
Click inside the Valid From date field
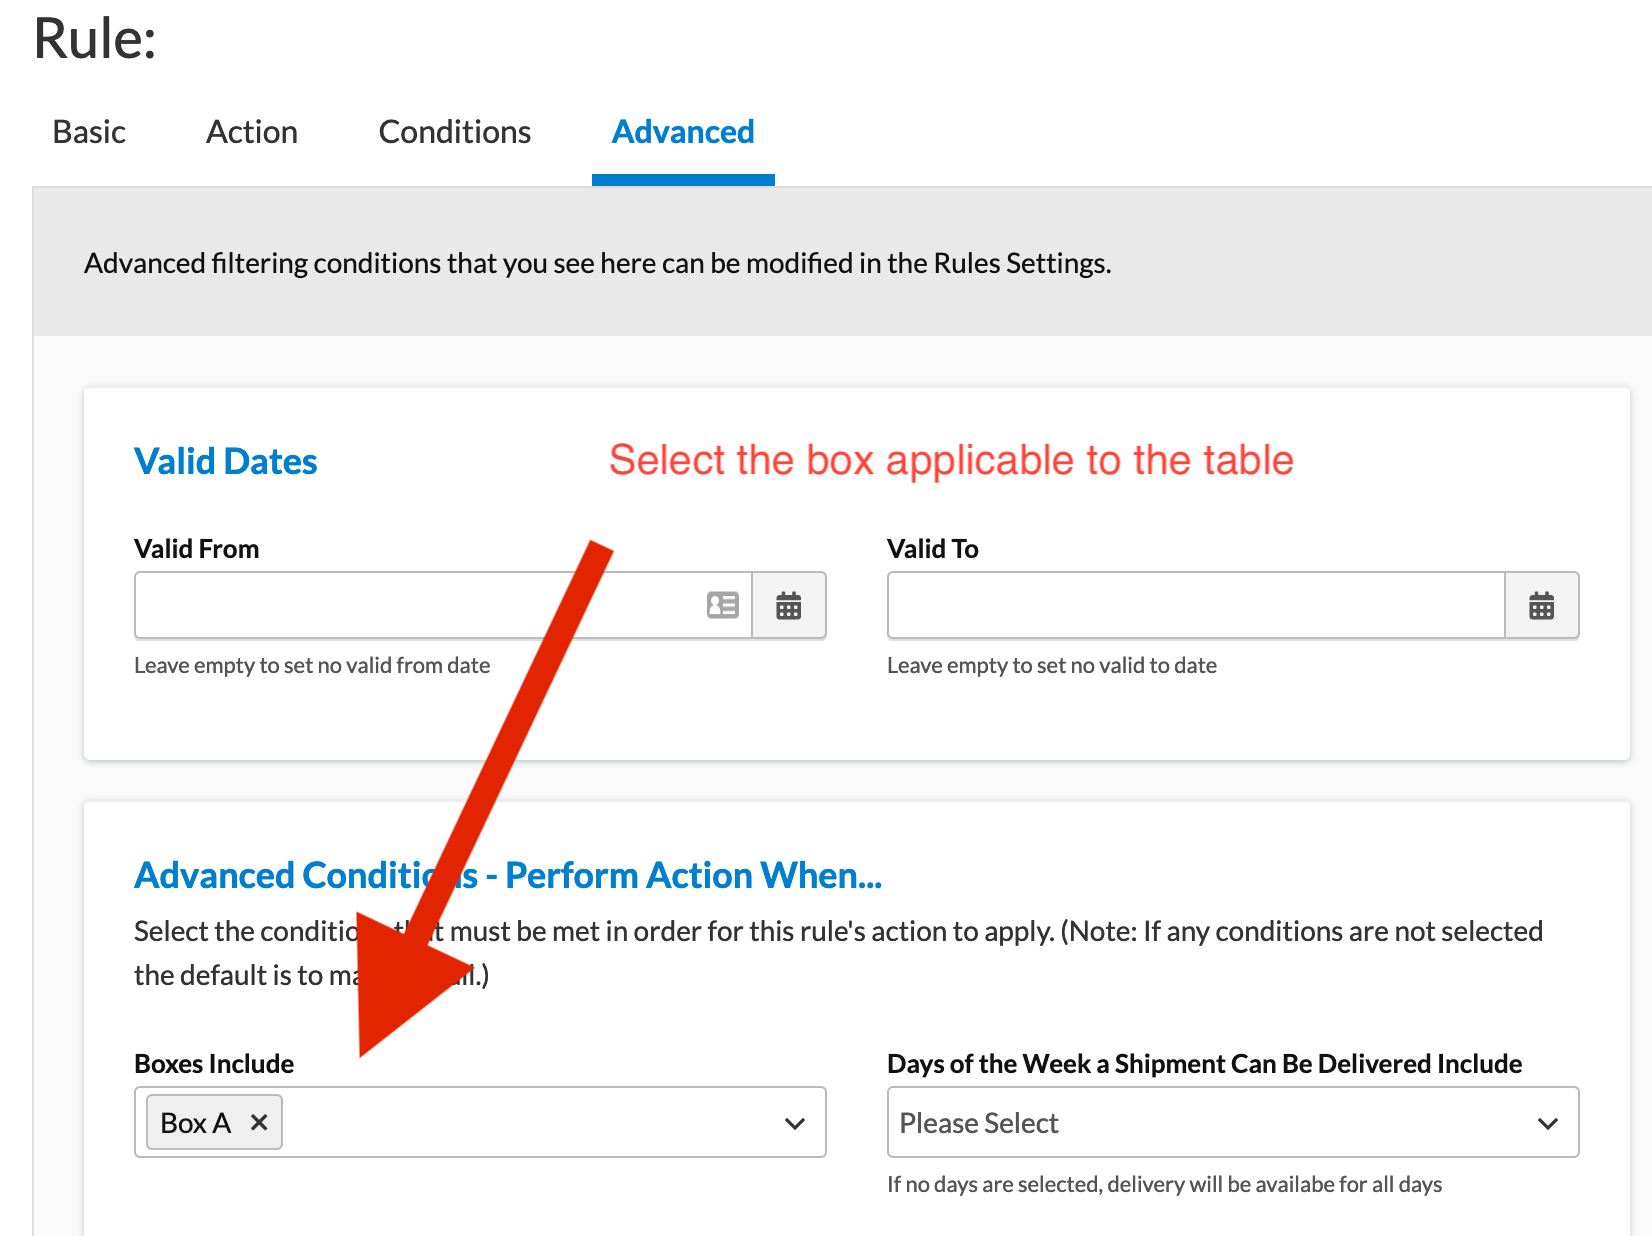(400, 605)
